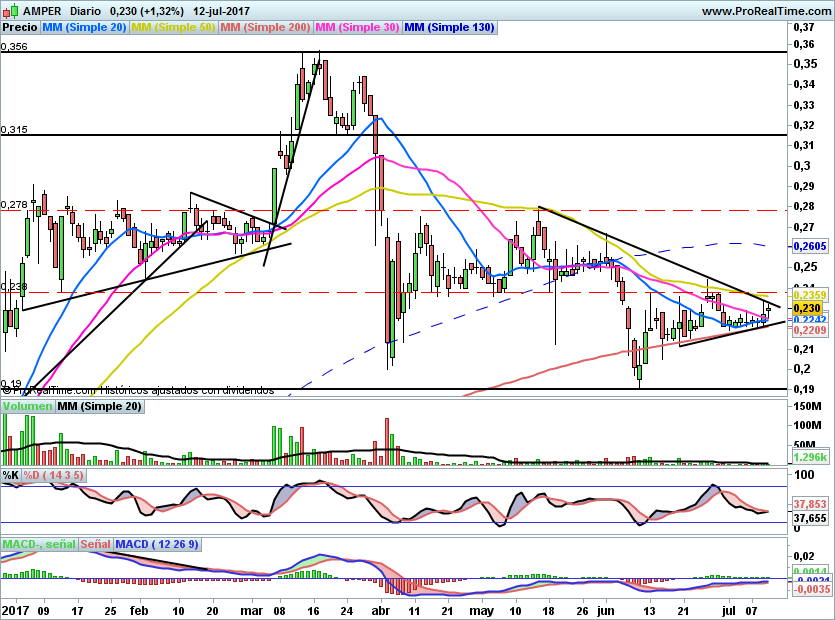Click the 0,230 current price tag

pyautogui.click(x=805, y=308)
